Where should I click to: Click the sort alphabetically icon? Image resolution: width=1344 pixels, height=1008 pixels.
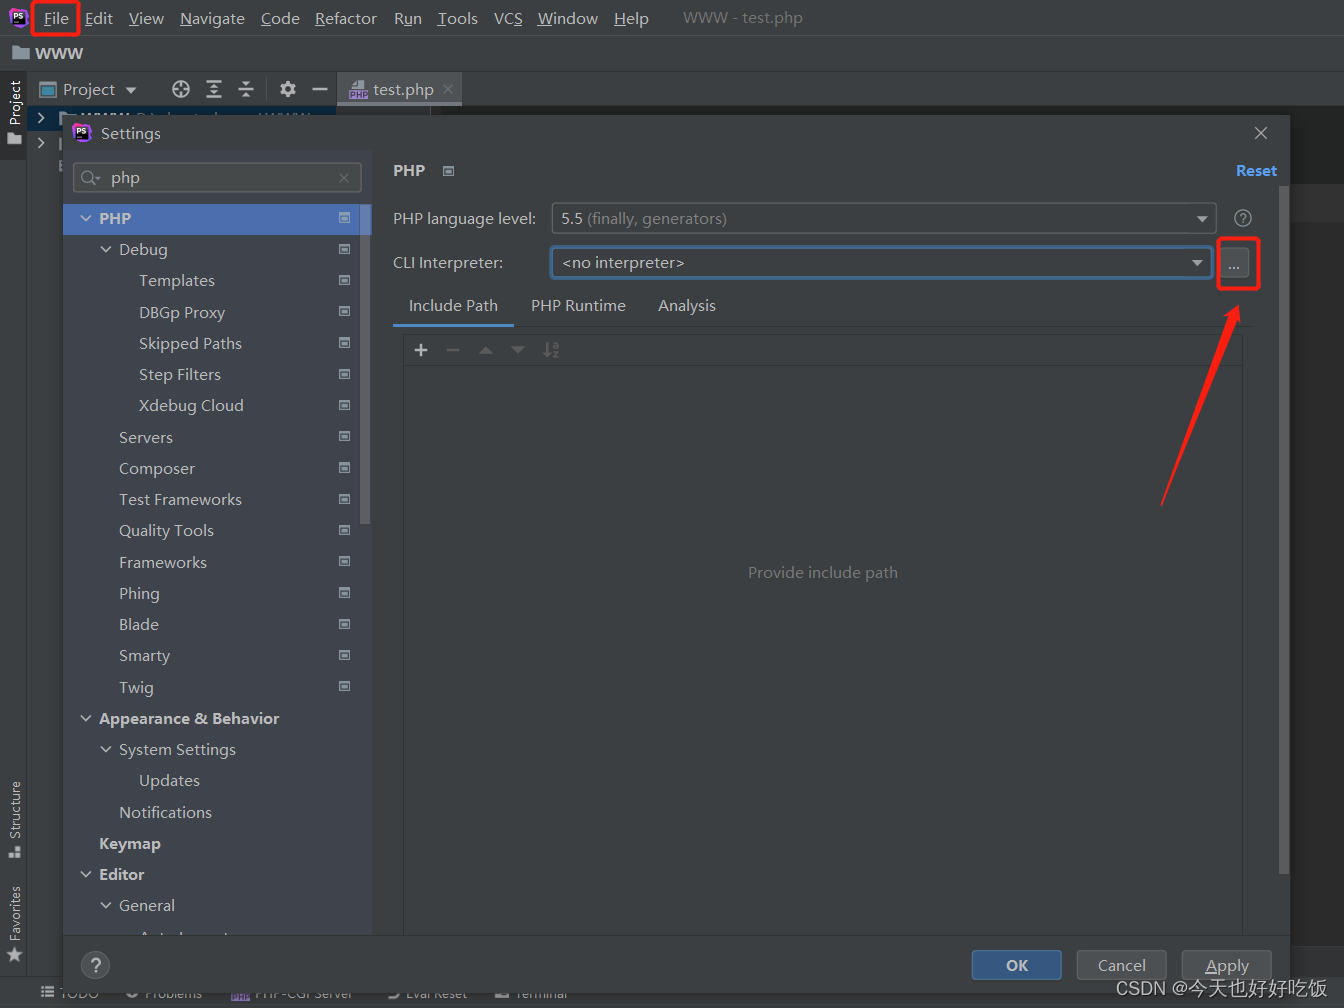click(551, 350)
